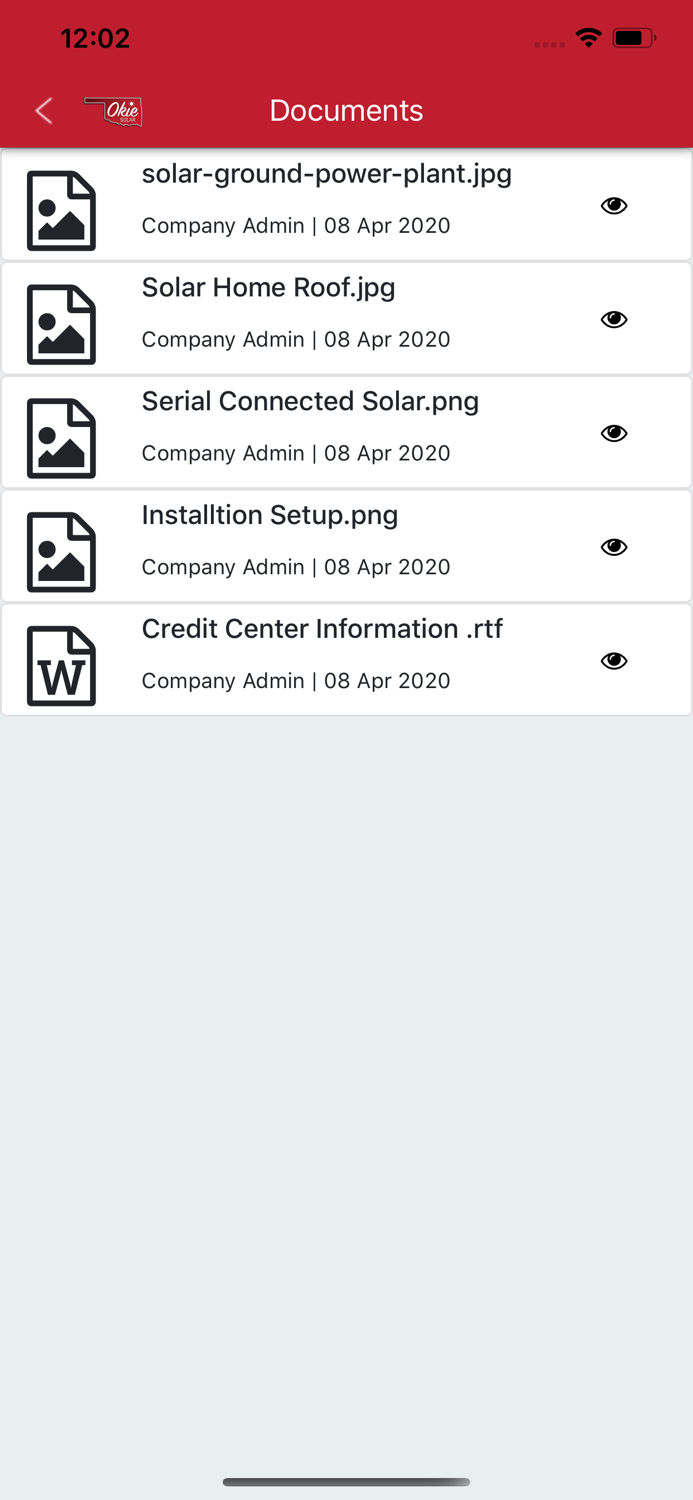Select Serial Connected Solar.png file name
This screenshot has width=693, height=1500.
click(310, 402)
